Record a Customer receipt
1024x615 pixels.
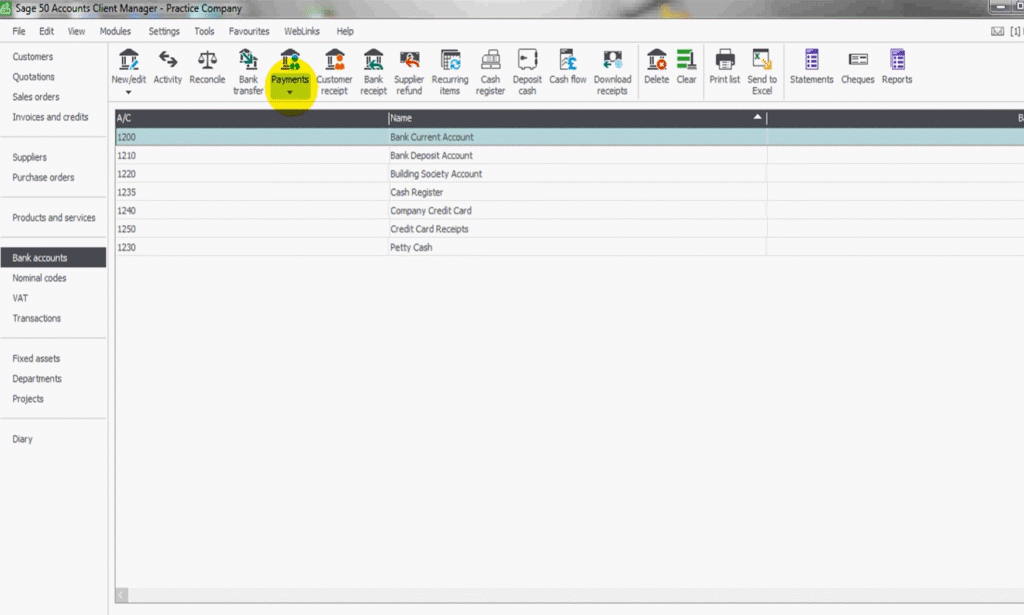(x=334, y=72)
